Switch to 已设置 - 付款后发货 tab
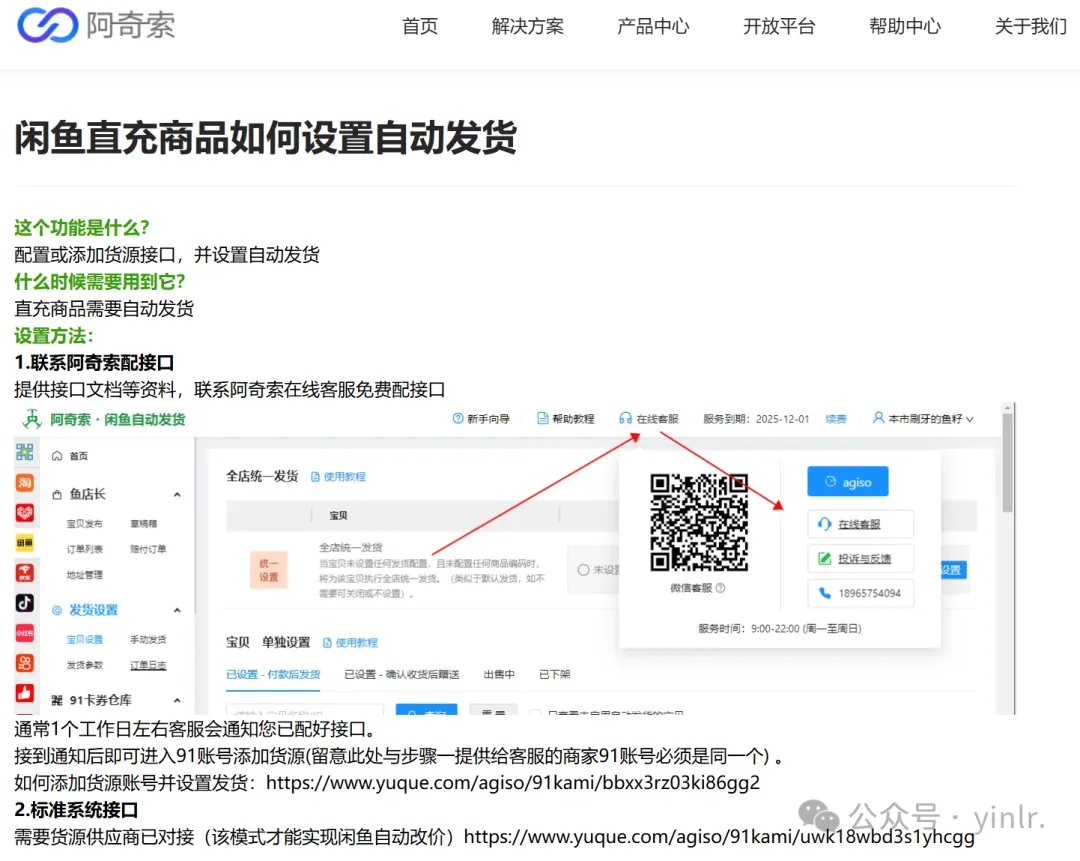 click(x=273, y=674)
